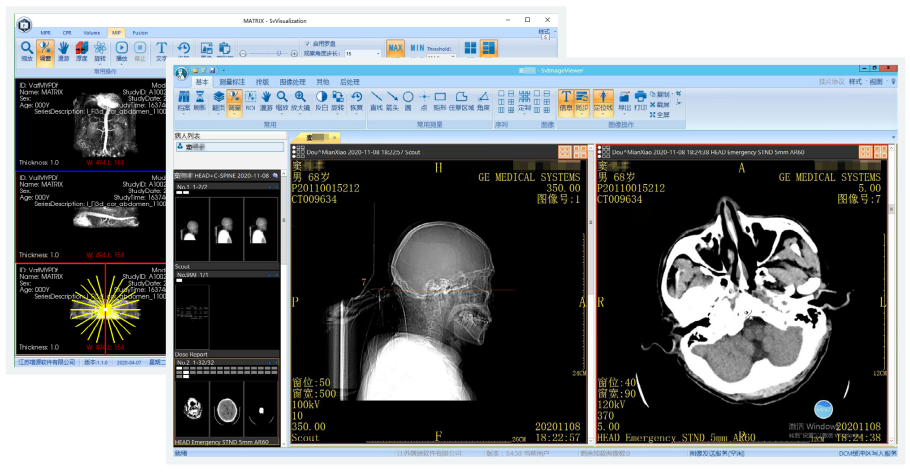The height and width of the screenshot is (472, 910).
Task: Click the 复制 copy button
Action: tap(660, 94)
